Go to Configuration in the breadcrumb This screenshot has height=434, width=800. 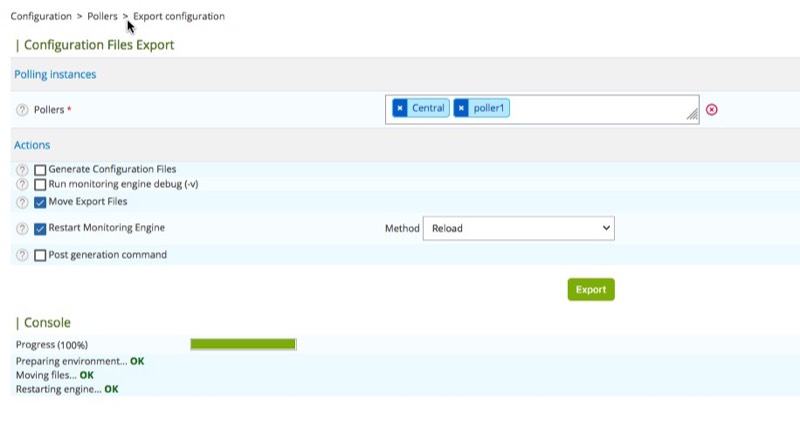point(40,16)
